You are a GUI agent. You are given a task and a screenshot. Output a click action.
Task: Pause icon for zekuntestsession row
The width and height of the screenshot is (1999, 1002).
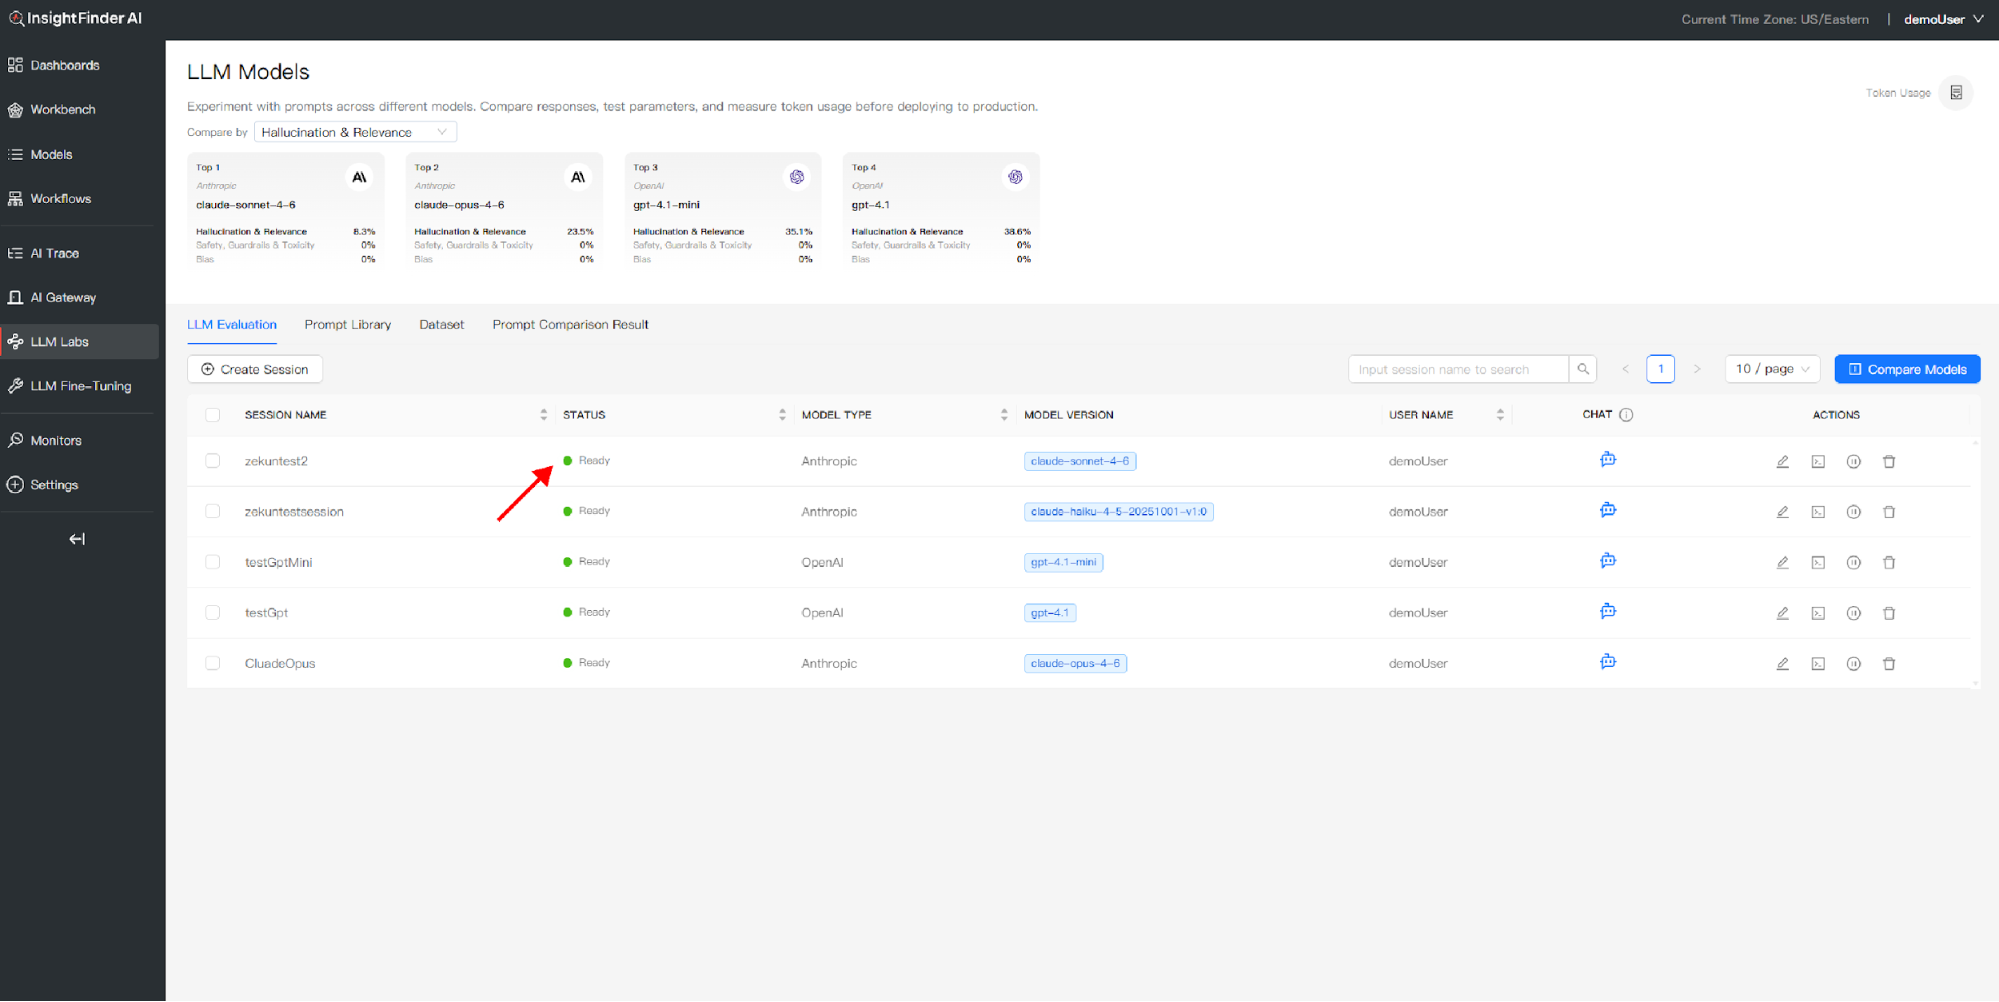[x=1853, y=512]
